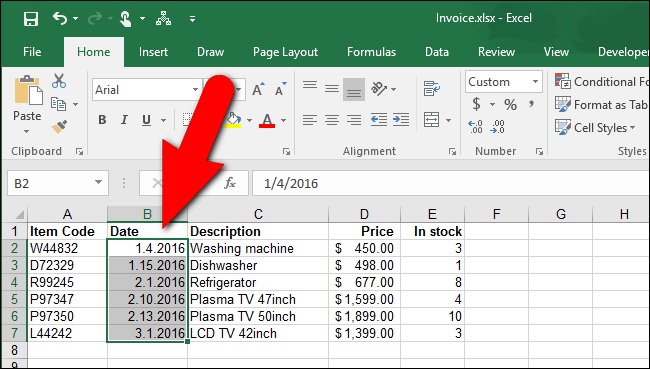Switch to the Formulas tab
Viewport: 650px width, 369px height.
click(x=371, y=52)
